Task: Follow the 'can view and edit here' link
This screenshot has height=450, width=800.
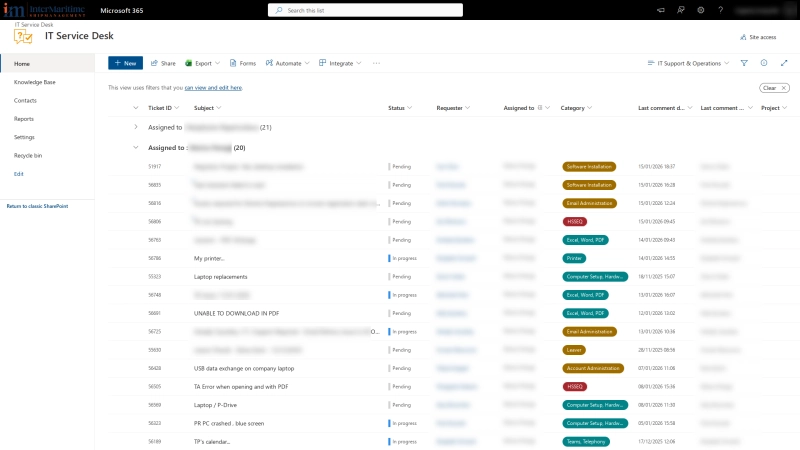Action: (213, 88)
